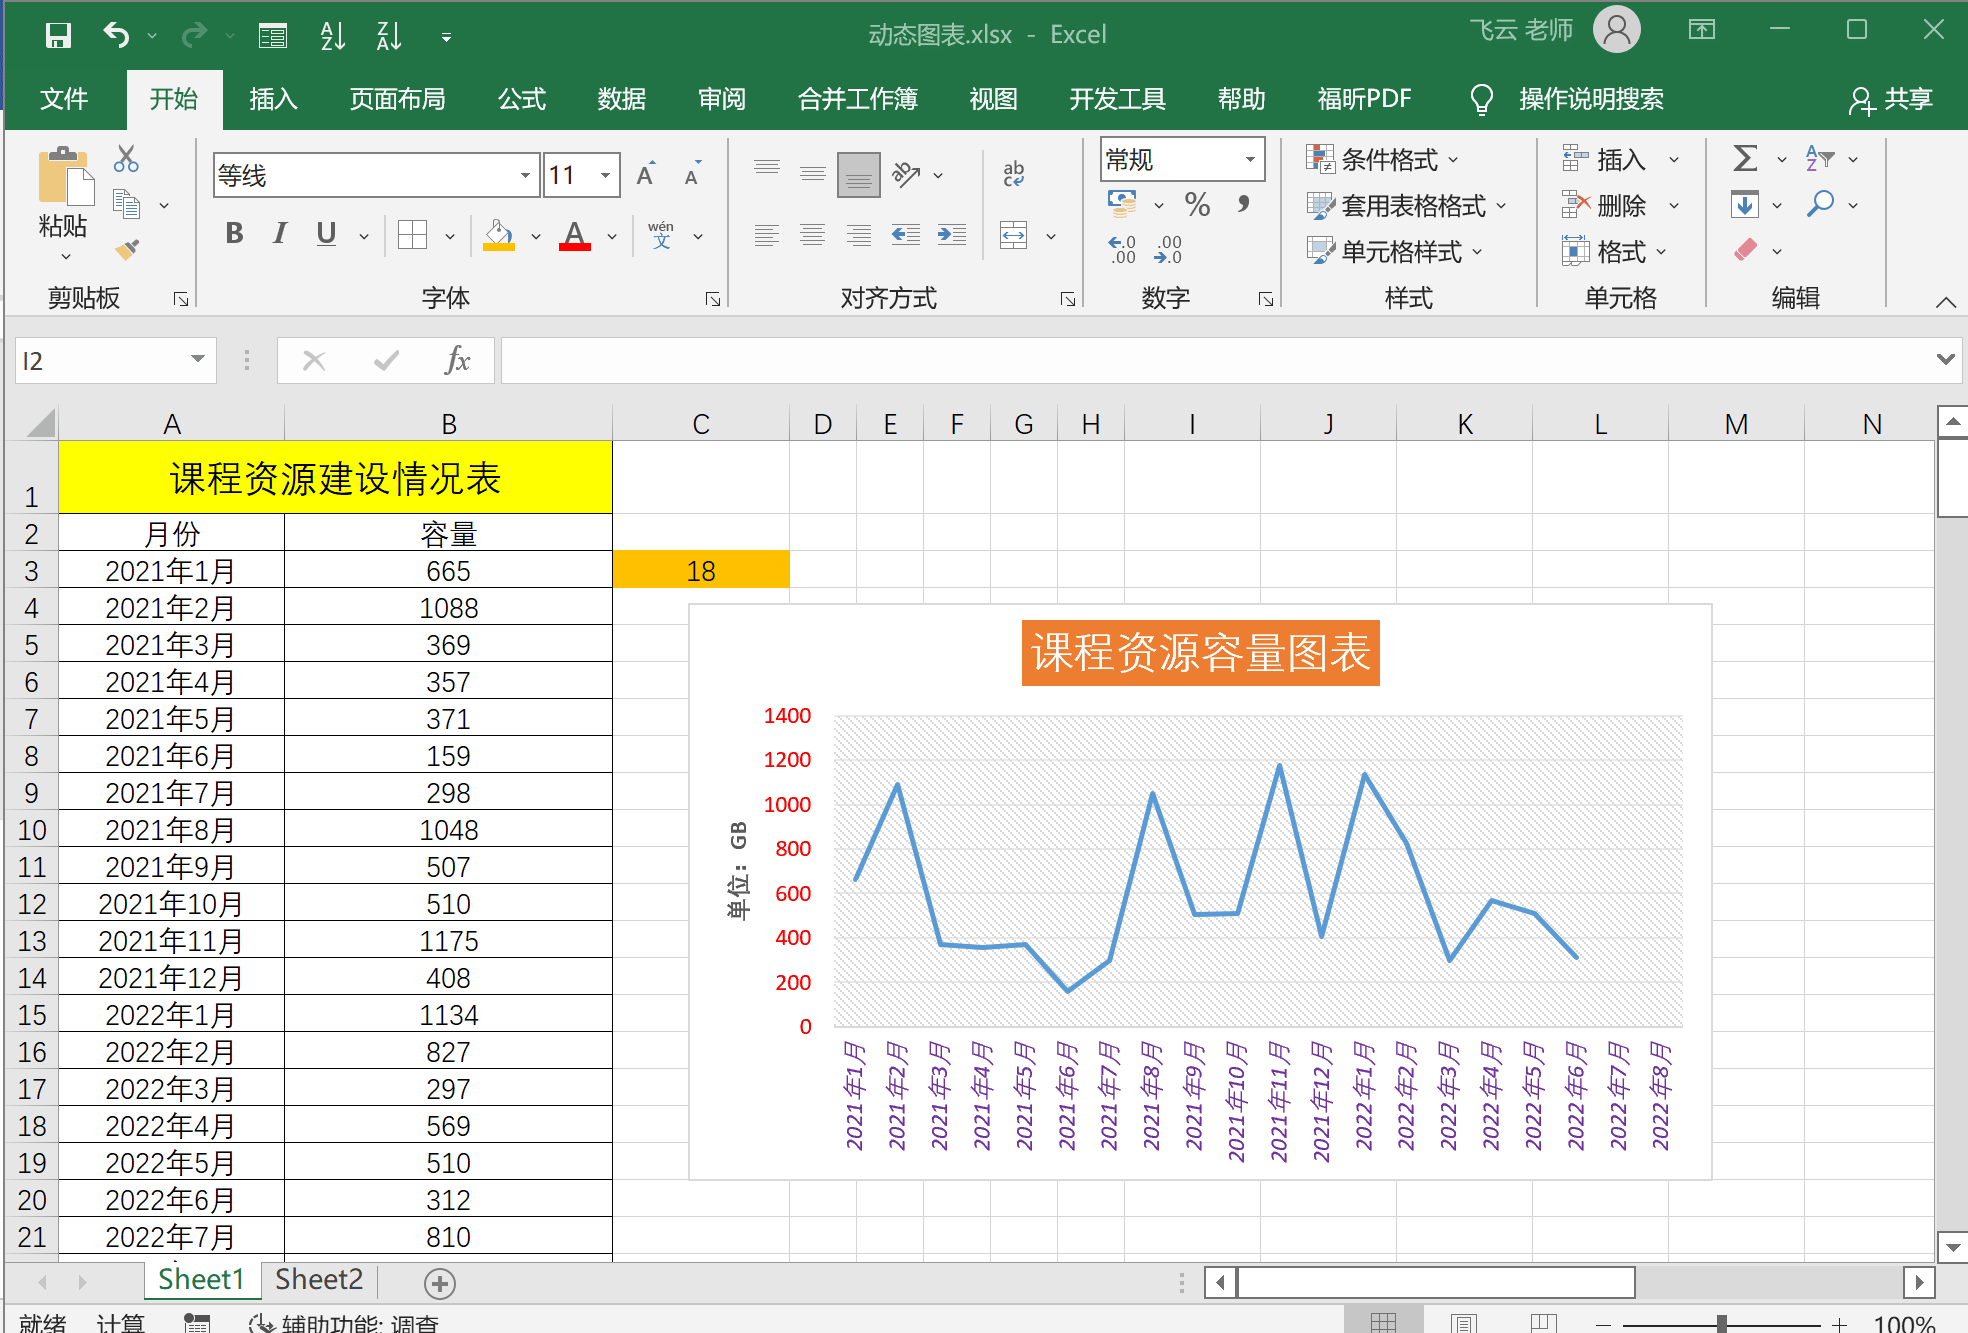This screenshot has height=1333, width=1968.
Task: Click the Sort Ascending A-Z icon
Action: [333, 36]
